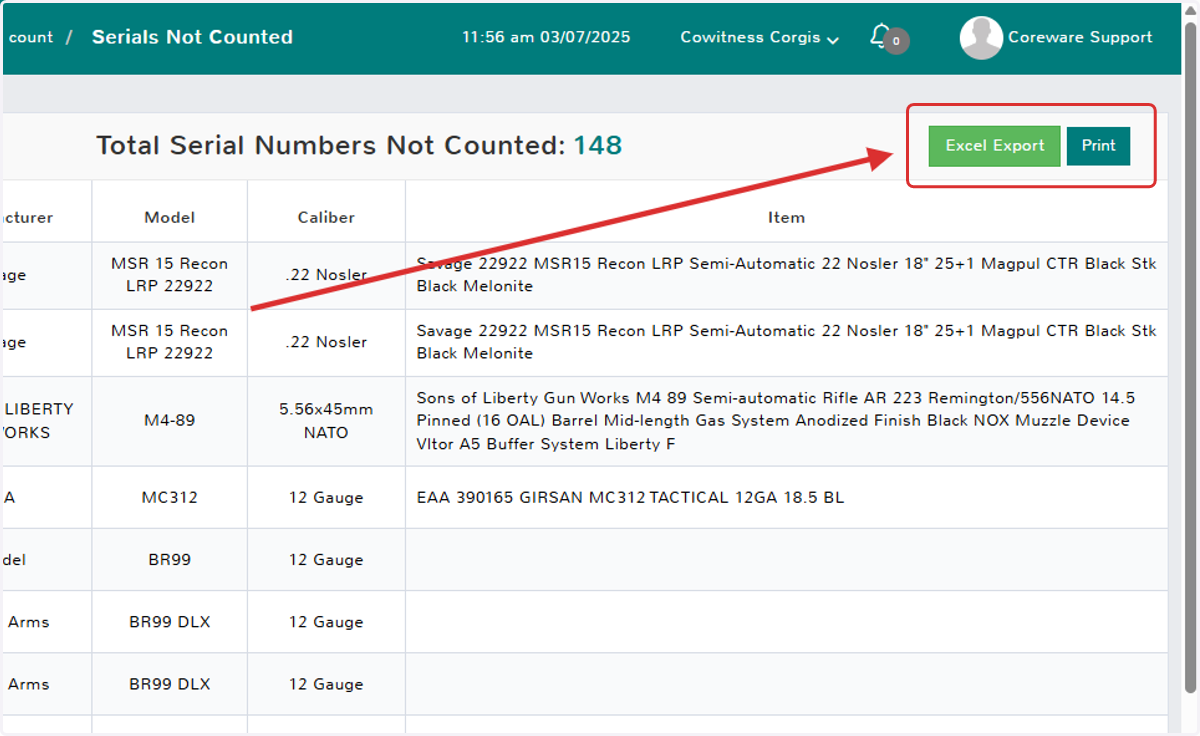
Task: Select the Serials Not Counted breadcrumb title
Action: 192,38
